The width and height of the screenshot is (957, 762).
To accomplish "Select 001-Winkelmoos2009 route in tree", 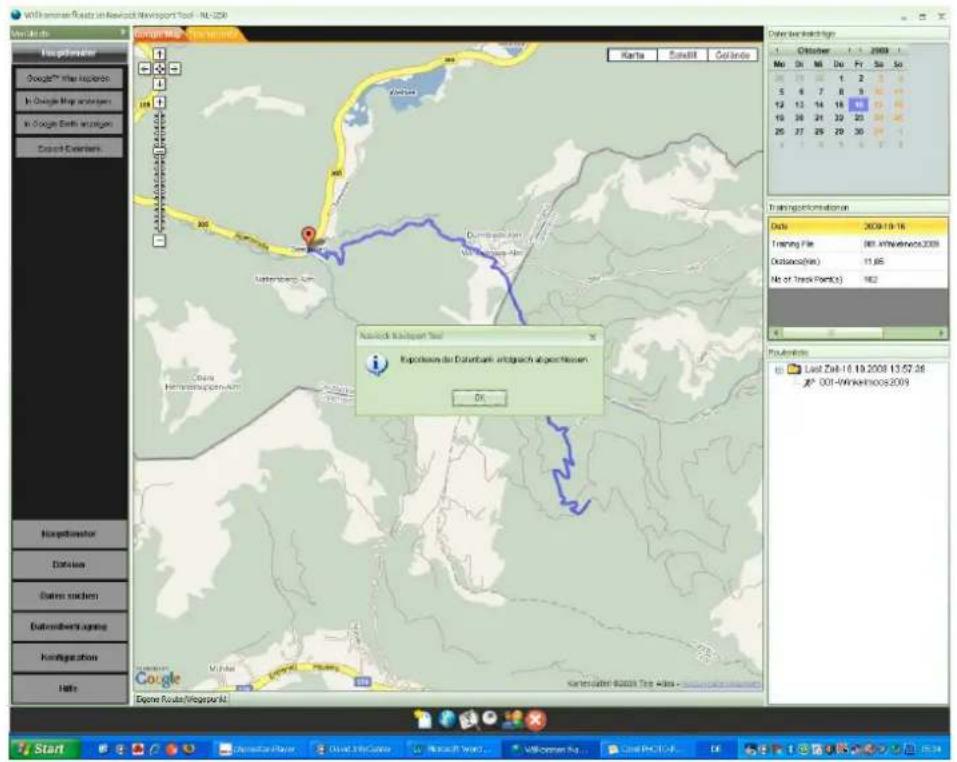I will coord(864,383).
